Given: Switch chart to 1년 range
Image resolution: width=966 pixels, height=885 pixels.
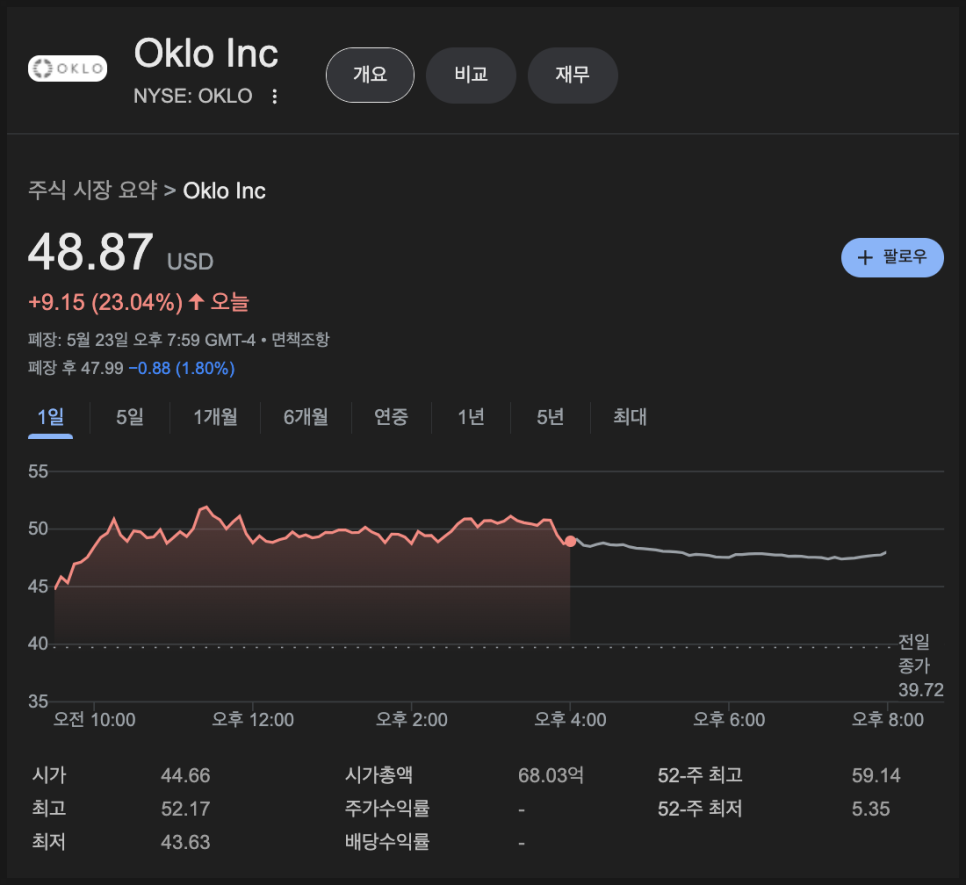Looking at the screenshot, I should tap(471, 418).
